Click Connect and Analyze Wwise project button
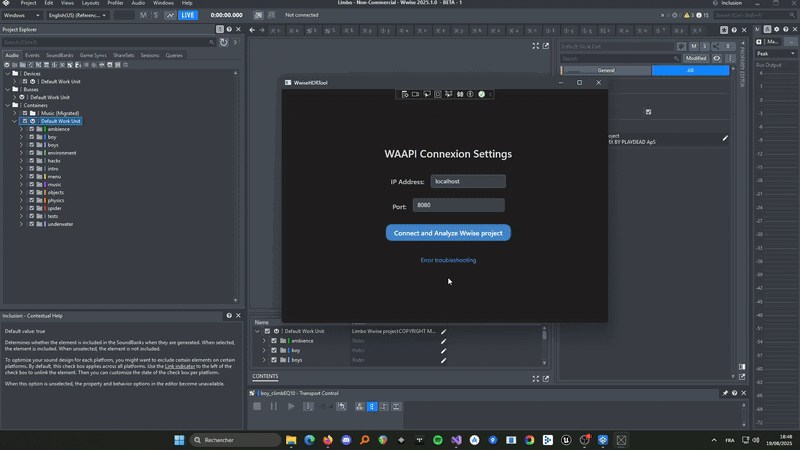Screen dimensions: 800x450 (448, 233)
